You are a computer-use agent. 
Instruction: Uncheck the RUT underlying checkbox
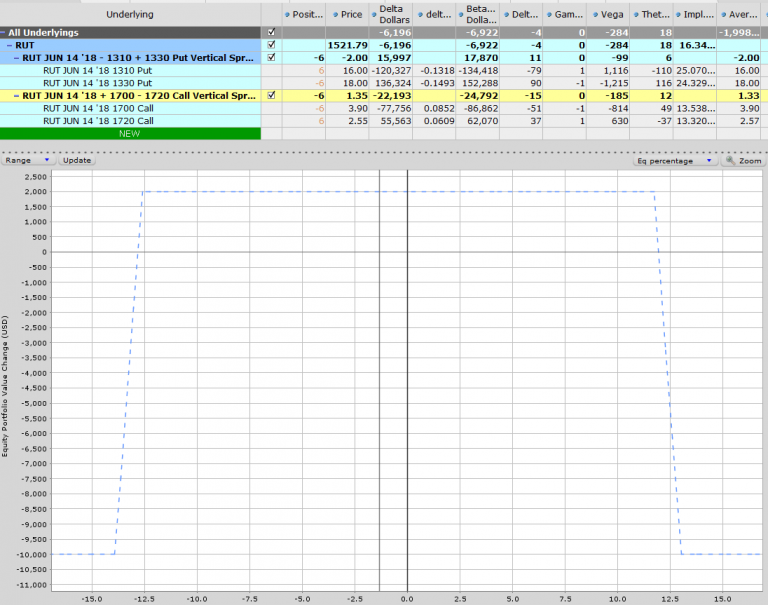point(271,46)
